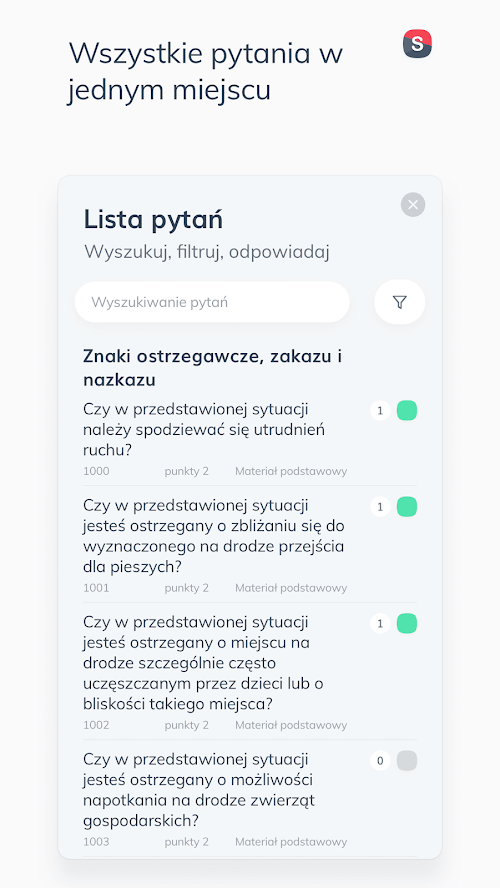Click count badge 1 on question 1000

[380, 411]
